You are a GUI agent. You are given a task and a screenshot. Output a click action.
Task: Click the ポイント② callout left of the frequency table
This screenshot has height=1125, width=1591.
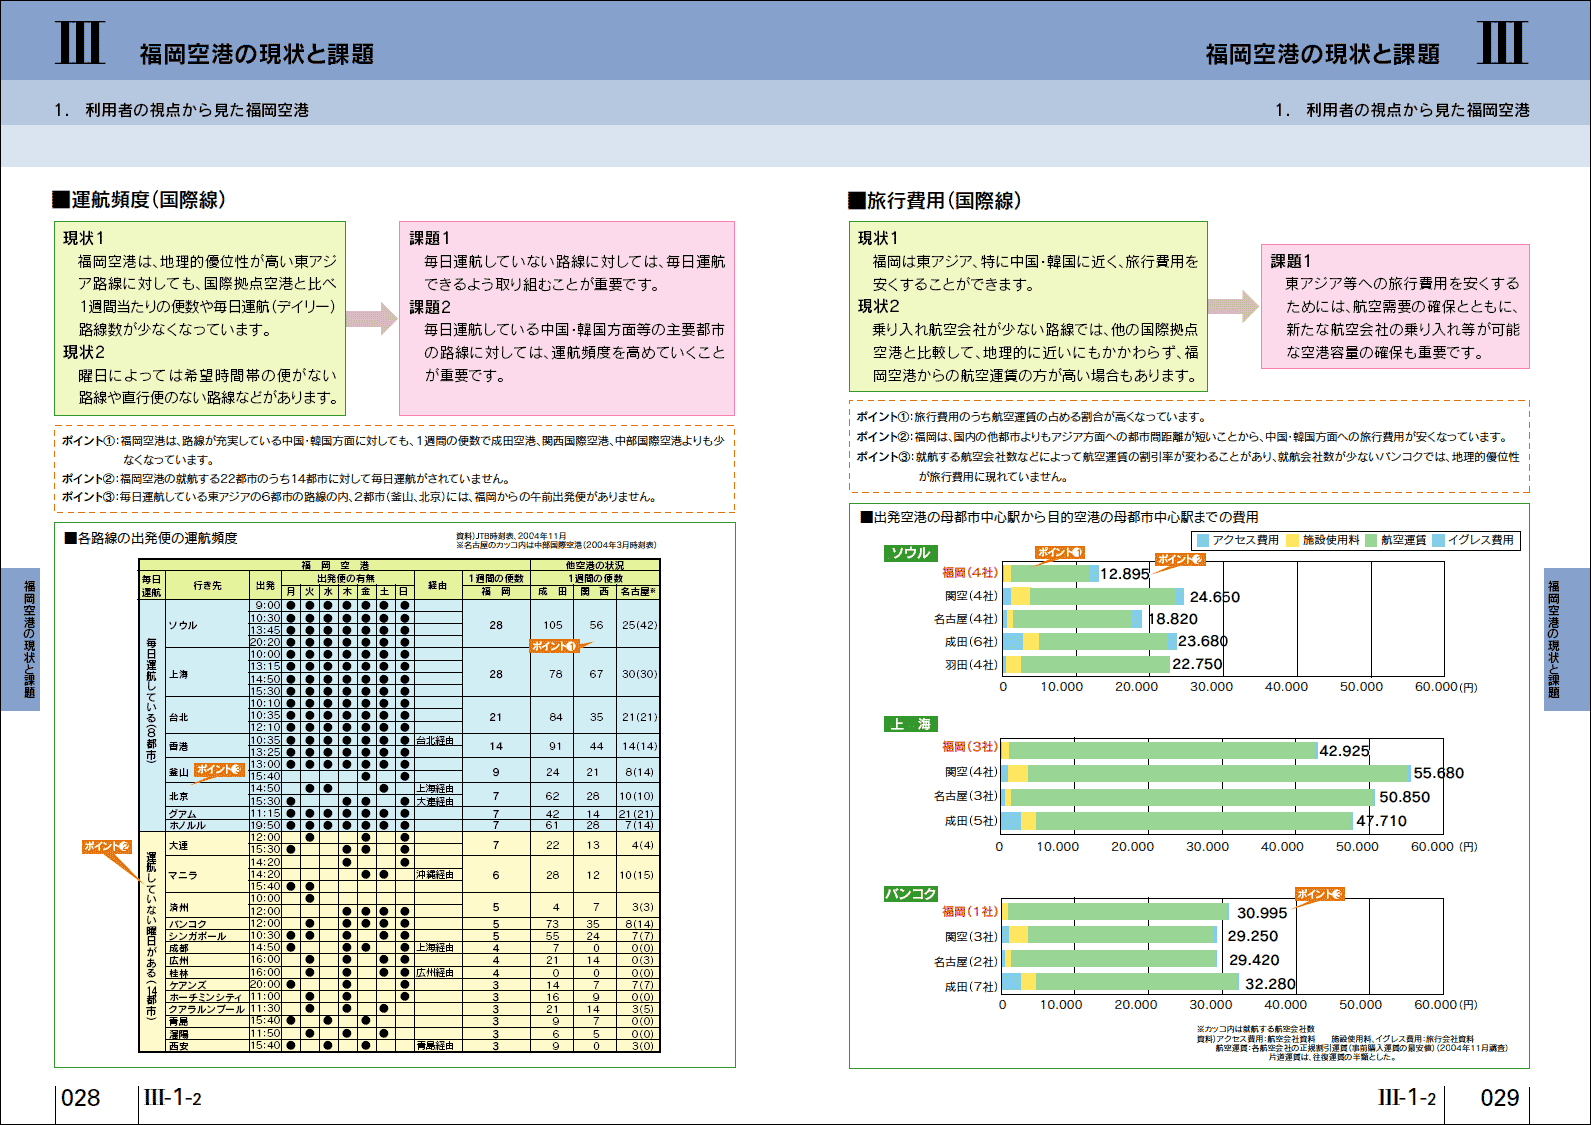click(x=106, y=846)
